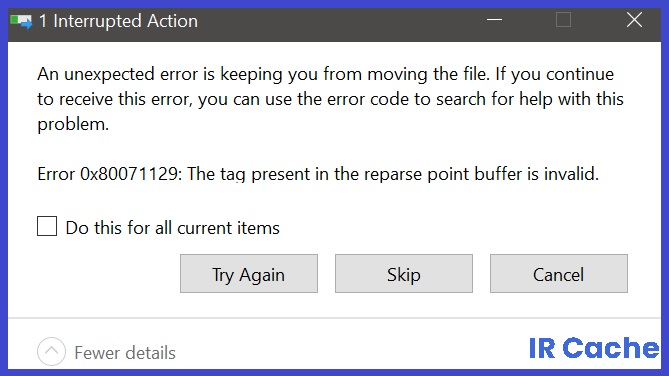Click the Try Again button
Screen dimensions: 669x376
point(249,274)
